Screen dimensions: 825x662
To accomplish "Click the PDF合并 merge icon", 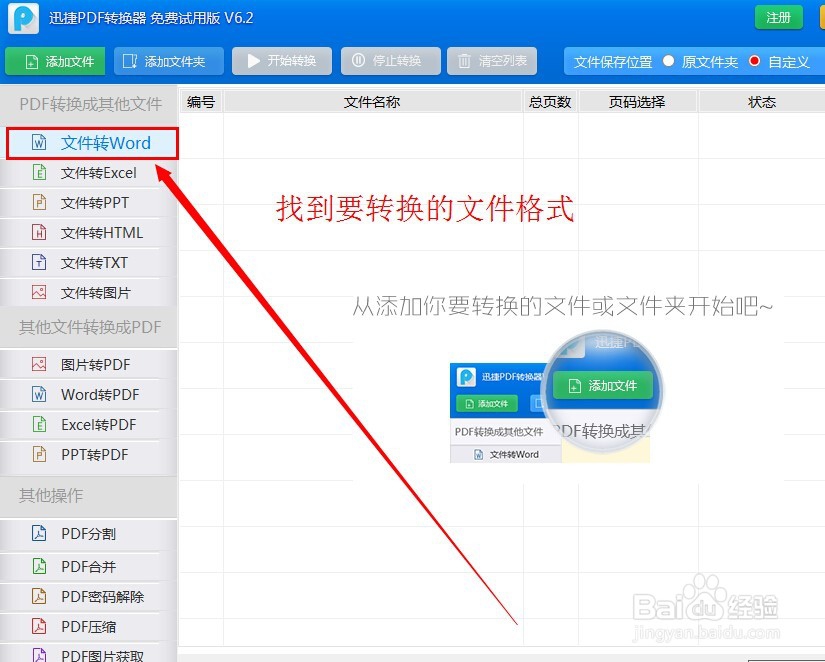I will tap(39, 566).
